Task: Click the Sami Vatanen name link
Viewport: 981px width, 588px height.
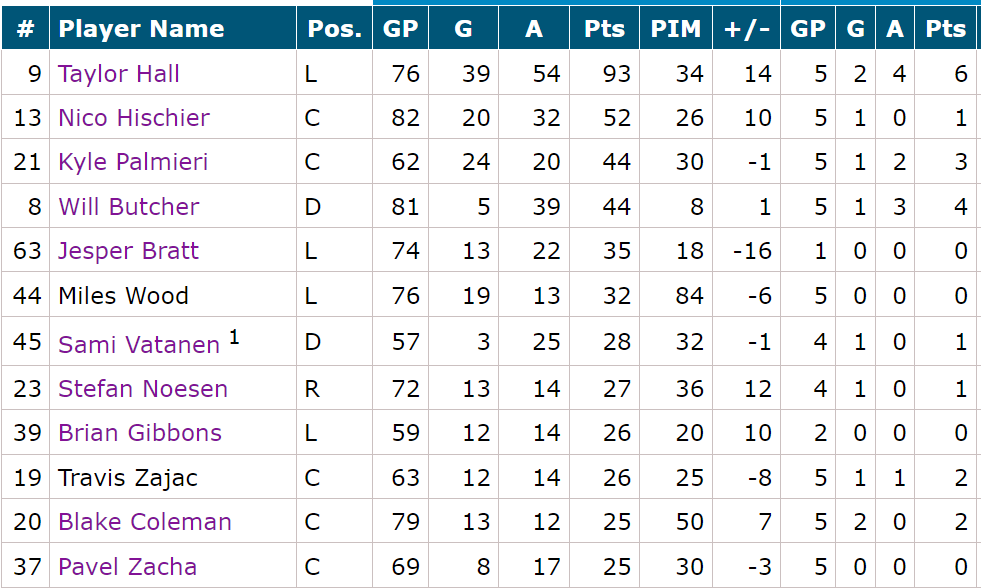Action: [x=139, y=345]
